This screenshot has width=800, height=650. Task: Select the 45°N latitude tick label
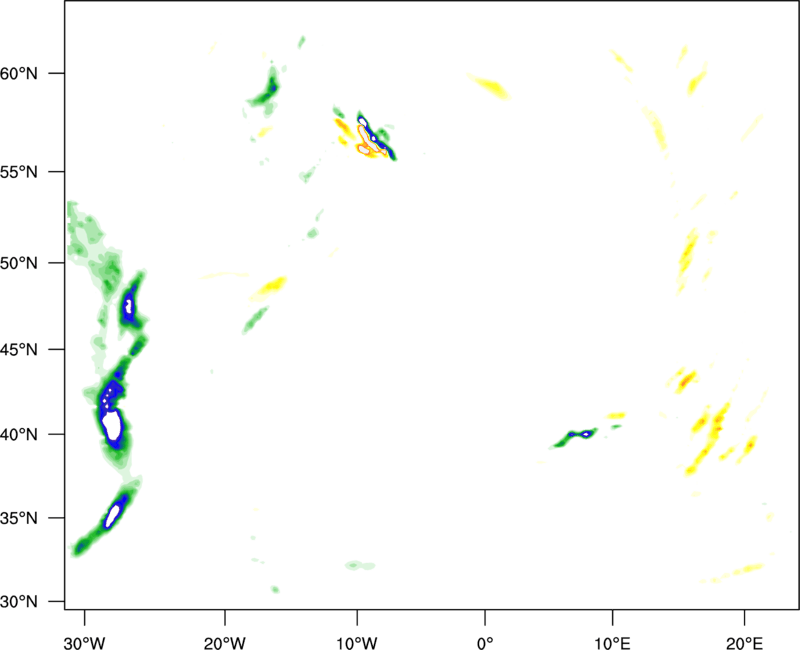point(19,350)
